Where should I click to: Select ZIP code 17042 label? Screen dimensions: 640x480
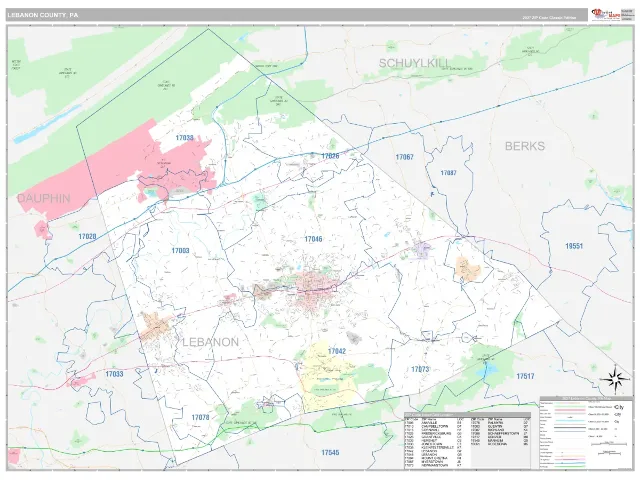coord(337,351)
